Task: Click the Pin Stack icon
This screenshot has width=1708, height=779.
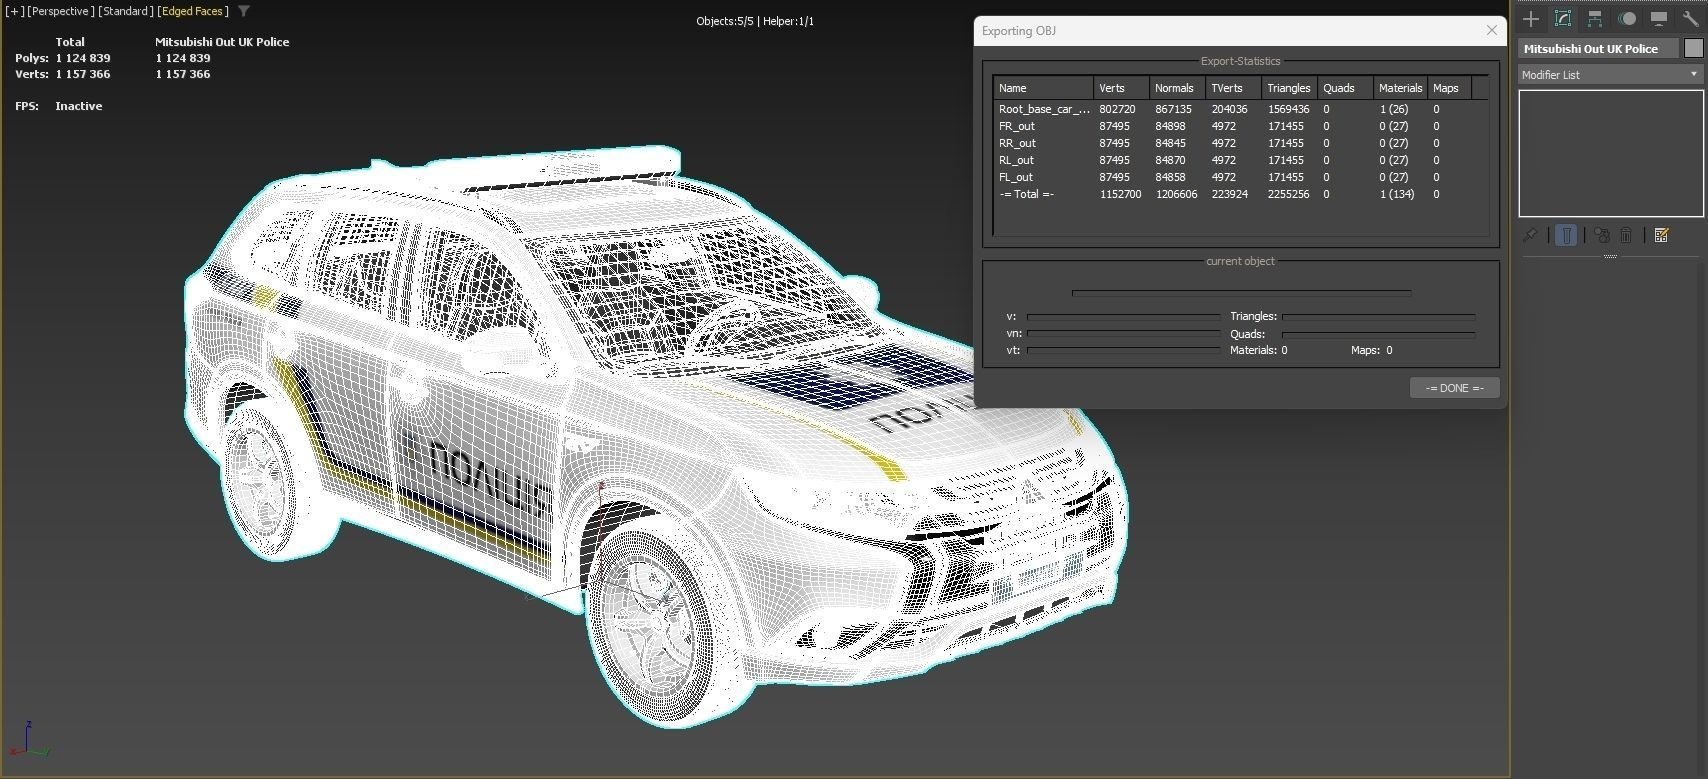Action: (1530, 235)
